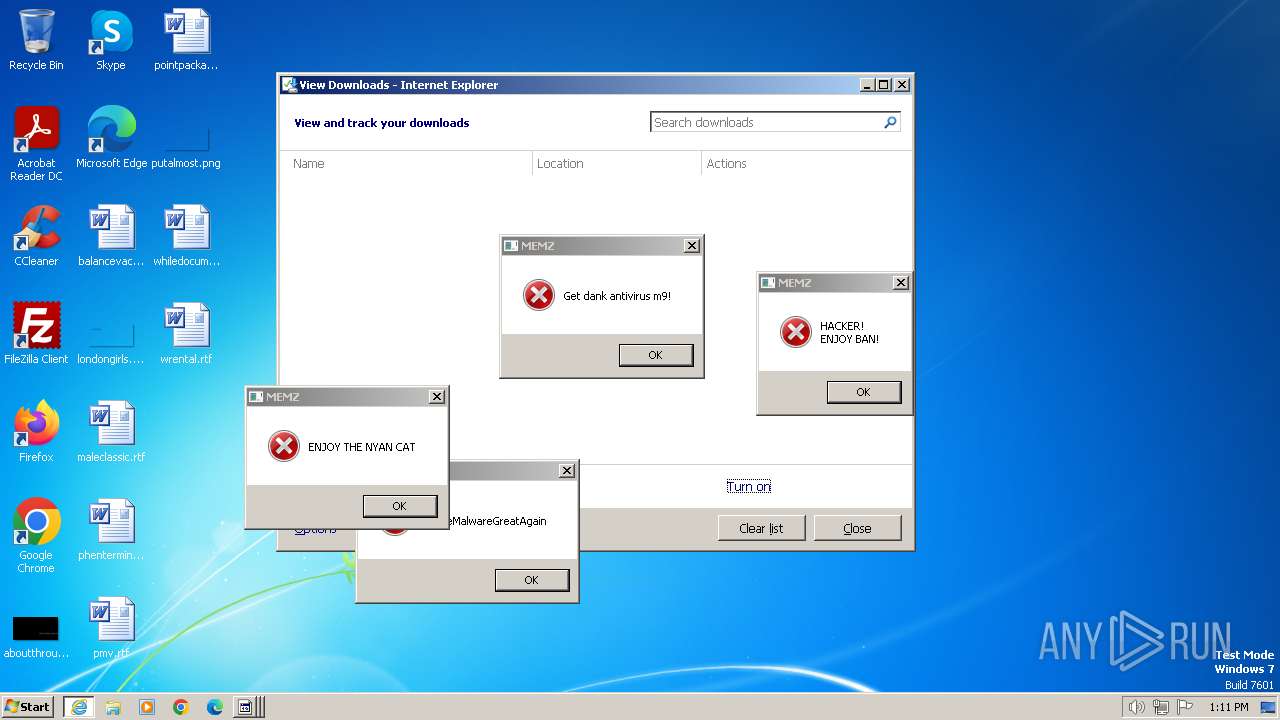Click OK on 'HACKER! ENJOY BAN!' dialog
The width and height of the screenshot is (1280, 720).
coord(864,392)
